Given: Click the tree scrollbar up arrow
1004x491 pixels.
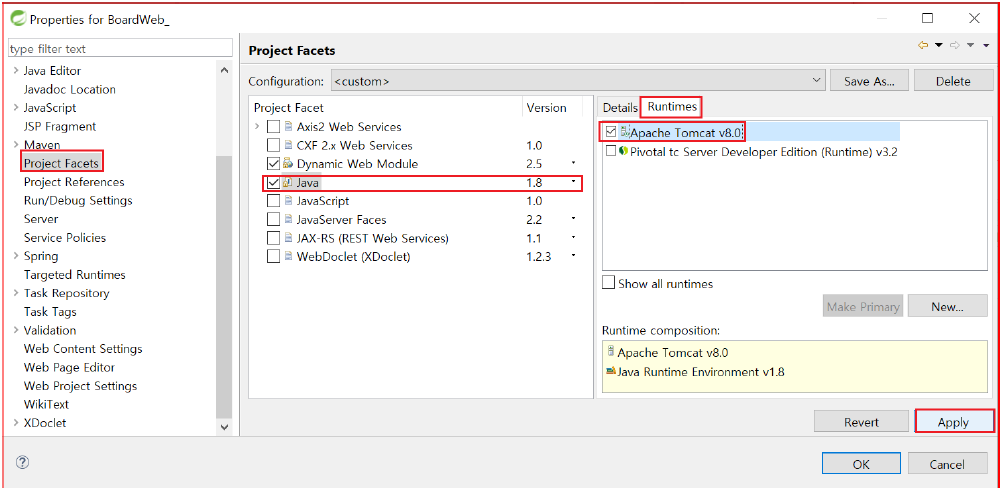Looking at the screenshot, I should [x=224, y=70].
